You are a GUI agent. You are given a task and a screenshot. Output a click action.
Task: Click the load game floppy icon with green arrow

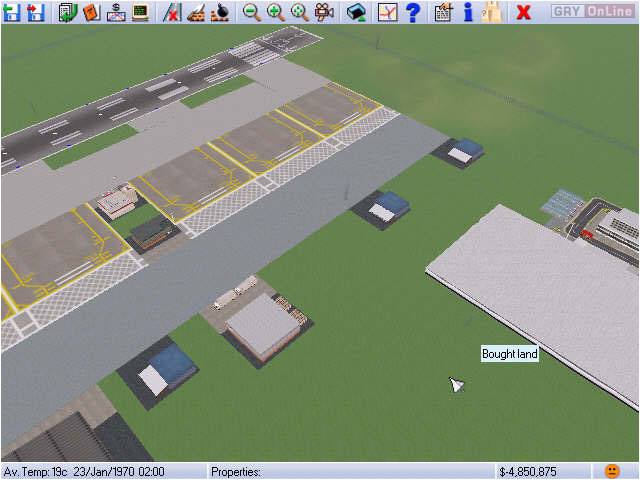pyautogui.click(x=11, y=12)
